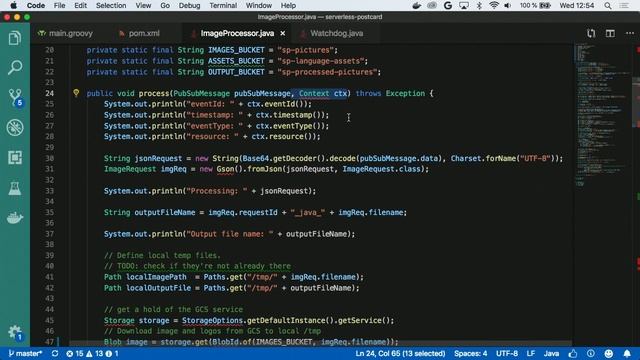
Task: Click the G icon in menu bar
Action: tap(448, 5)
